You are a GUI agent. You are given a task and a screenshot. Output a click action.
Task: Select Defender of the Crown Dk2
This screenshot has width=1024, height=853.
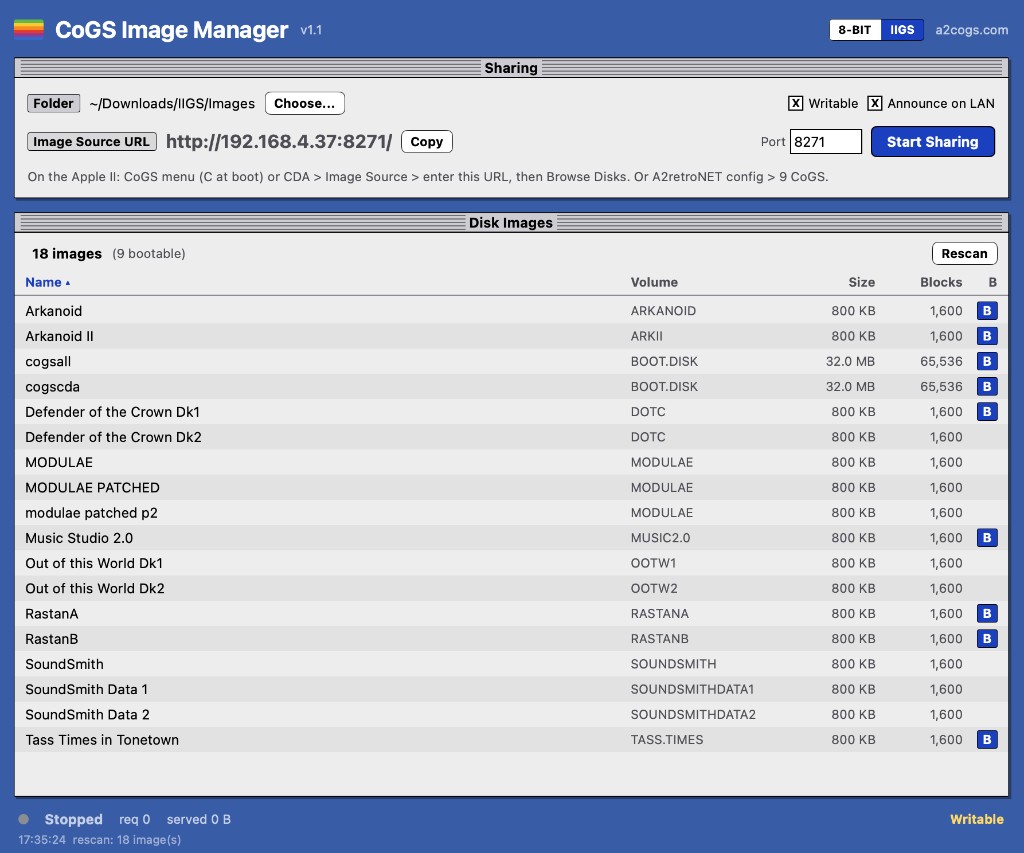511,437
